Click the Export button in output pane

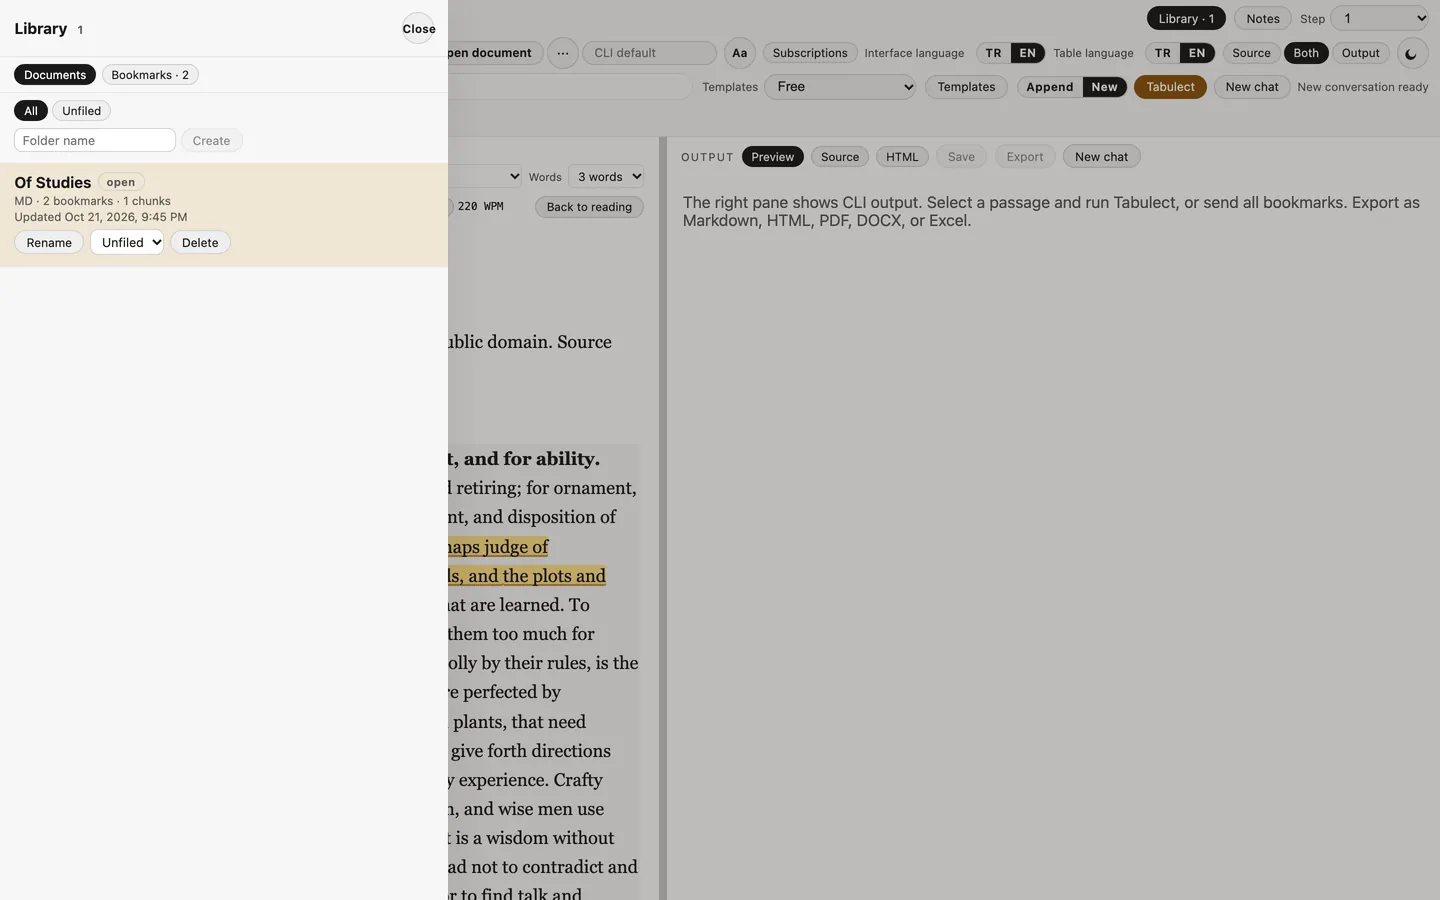pos(1025,157)
